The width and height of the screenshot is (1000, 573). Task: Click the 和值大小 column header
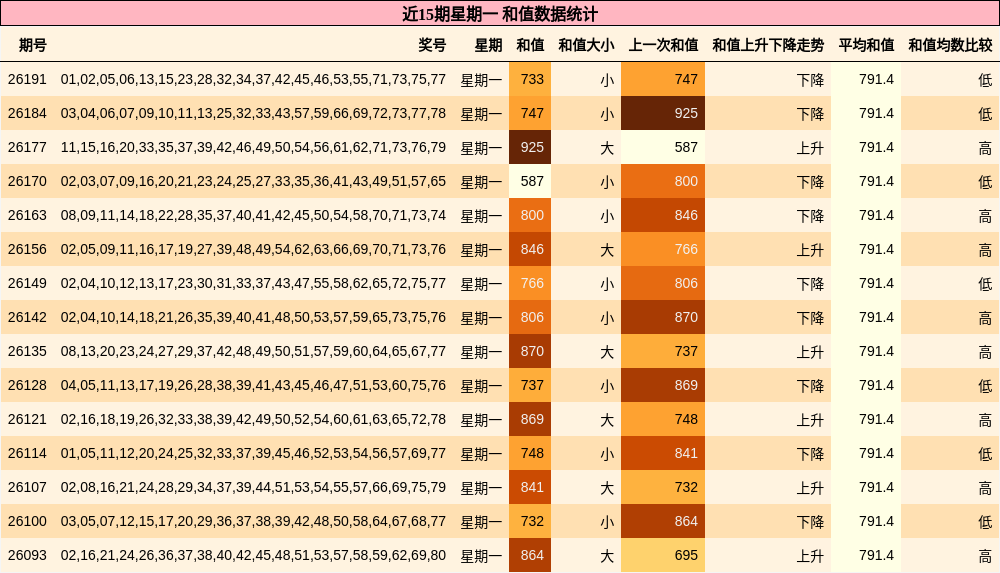click(x=586, y=45)
